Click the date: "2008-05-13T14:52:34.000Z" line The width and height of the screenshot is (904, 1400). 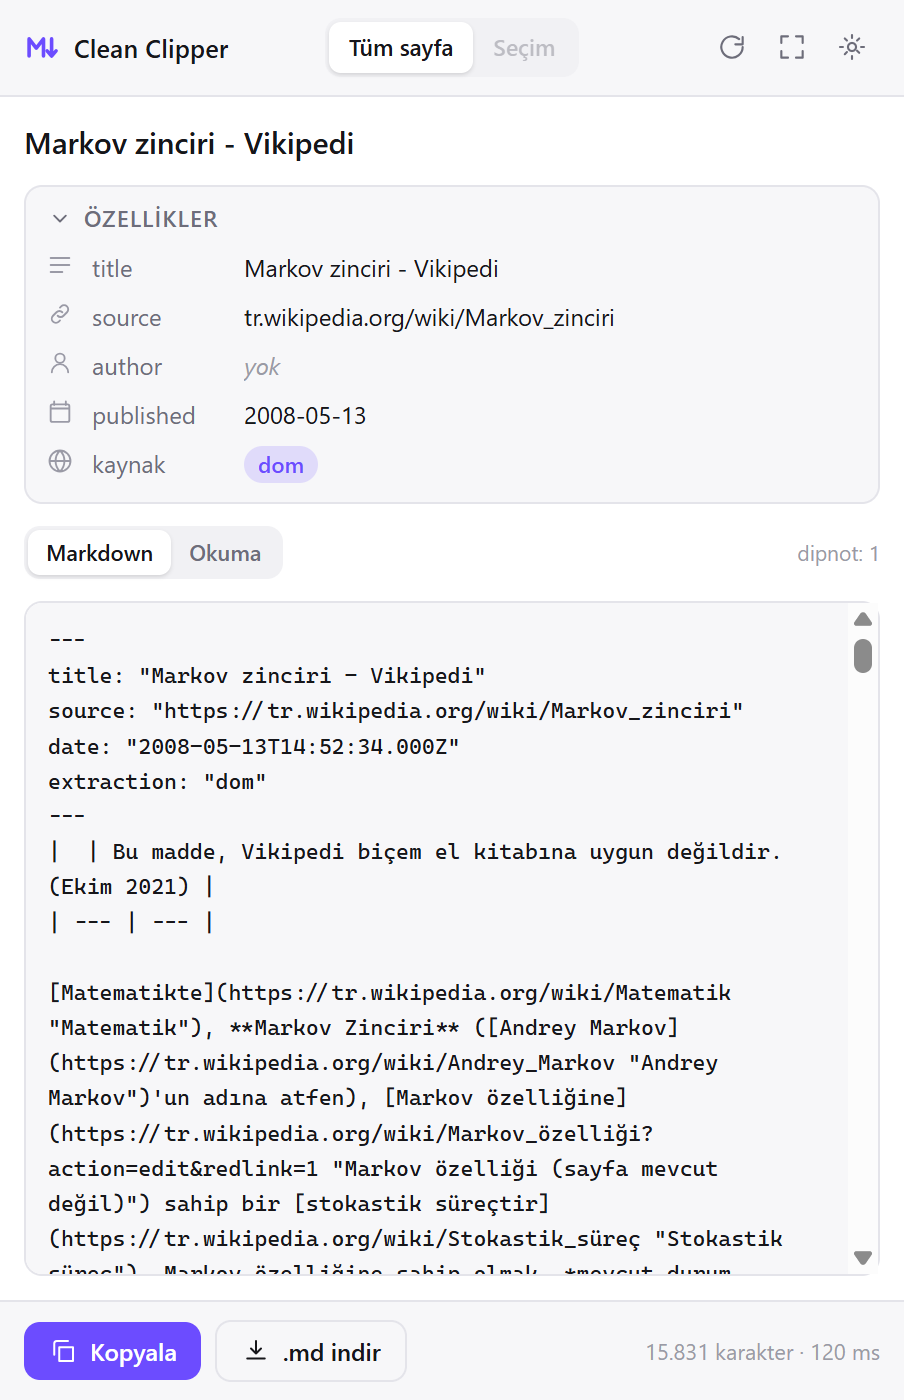(x=254, y=747)
